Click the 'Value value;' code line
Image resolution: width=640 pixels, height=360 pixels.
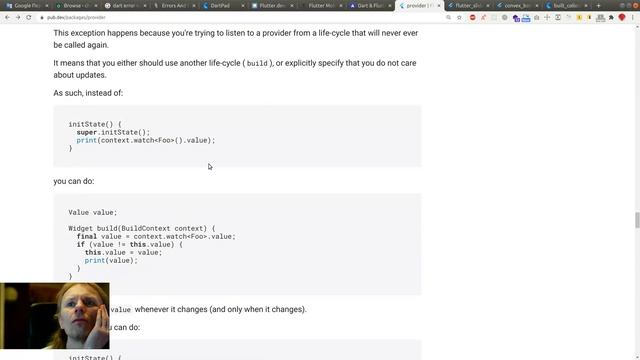pyautogui.click(x=93, y=213)
